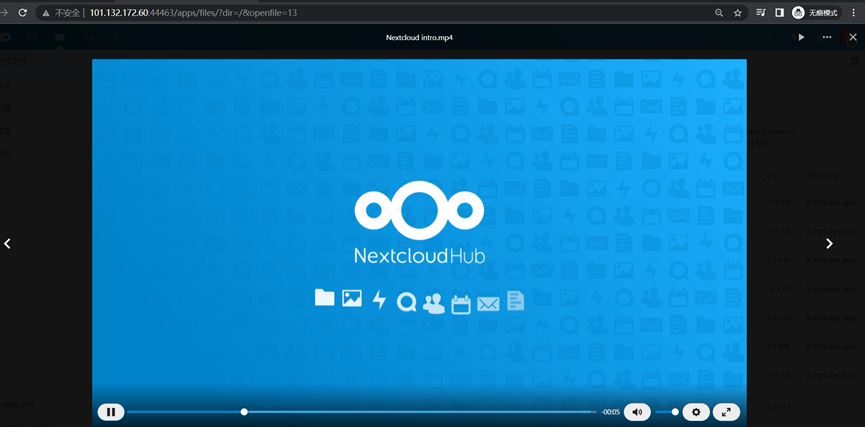The image size is (865, 427).
Task: Open the Activity lightning icon in Nextcloud header
Action: coord(116,37)
